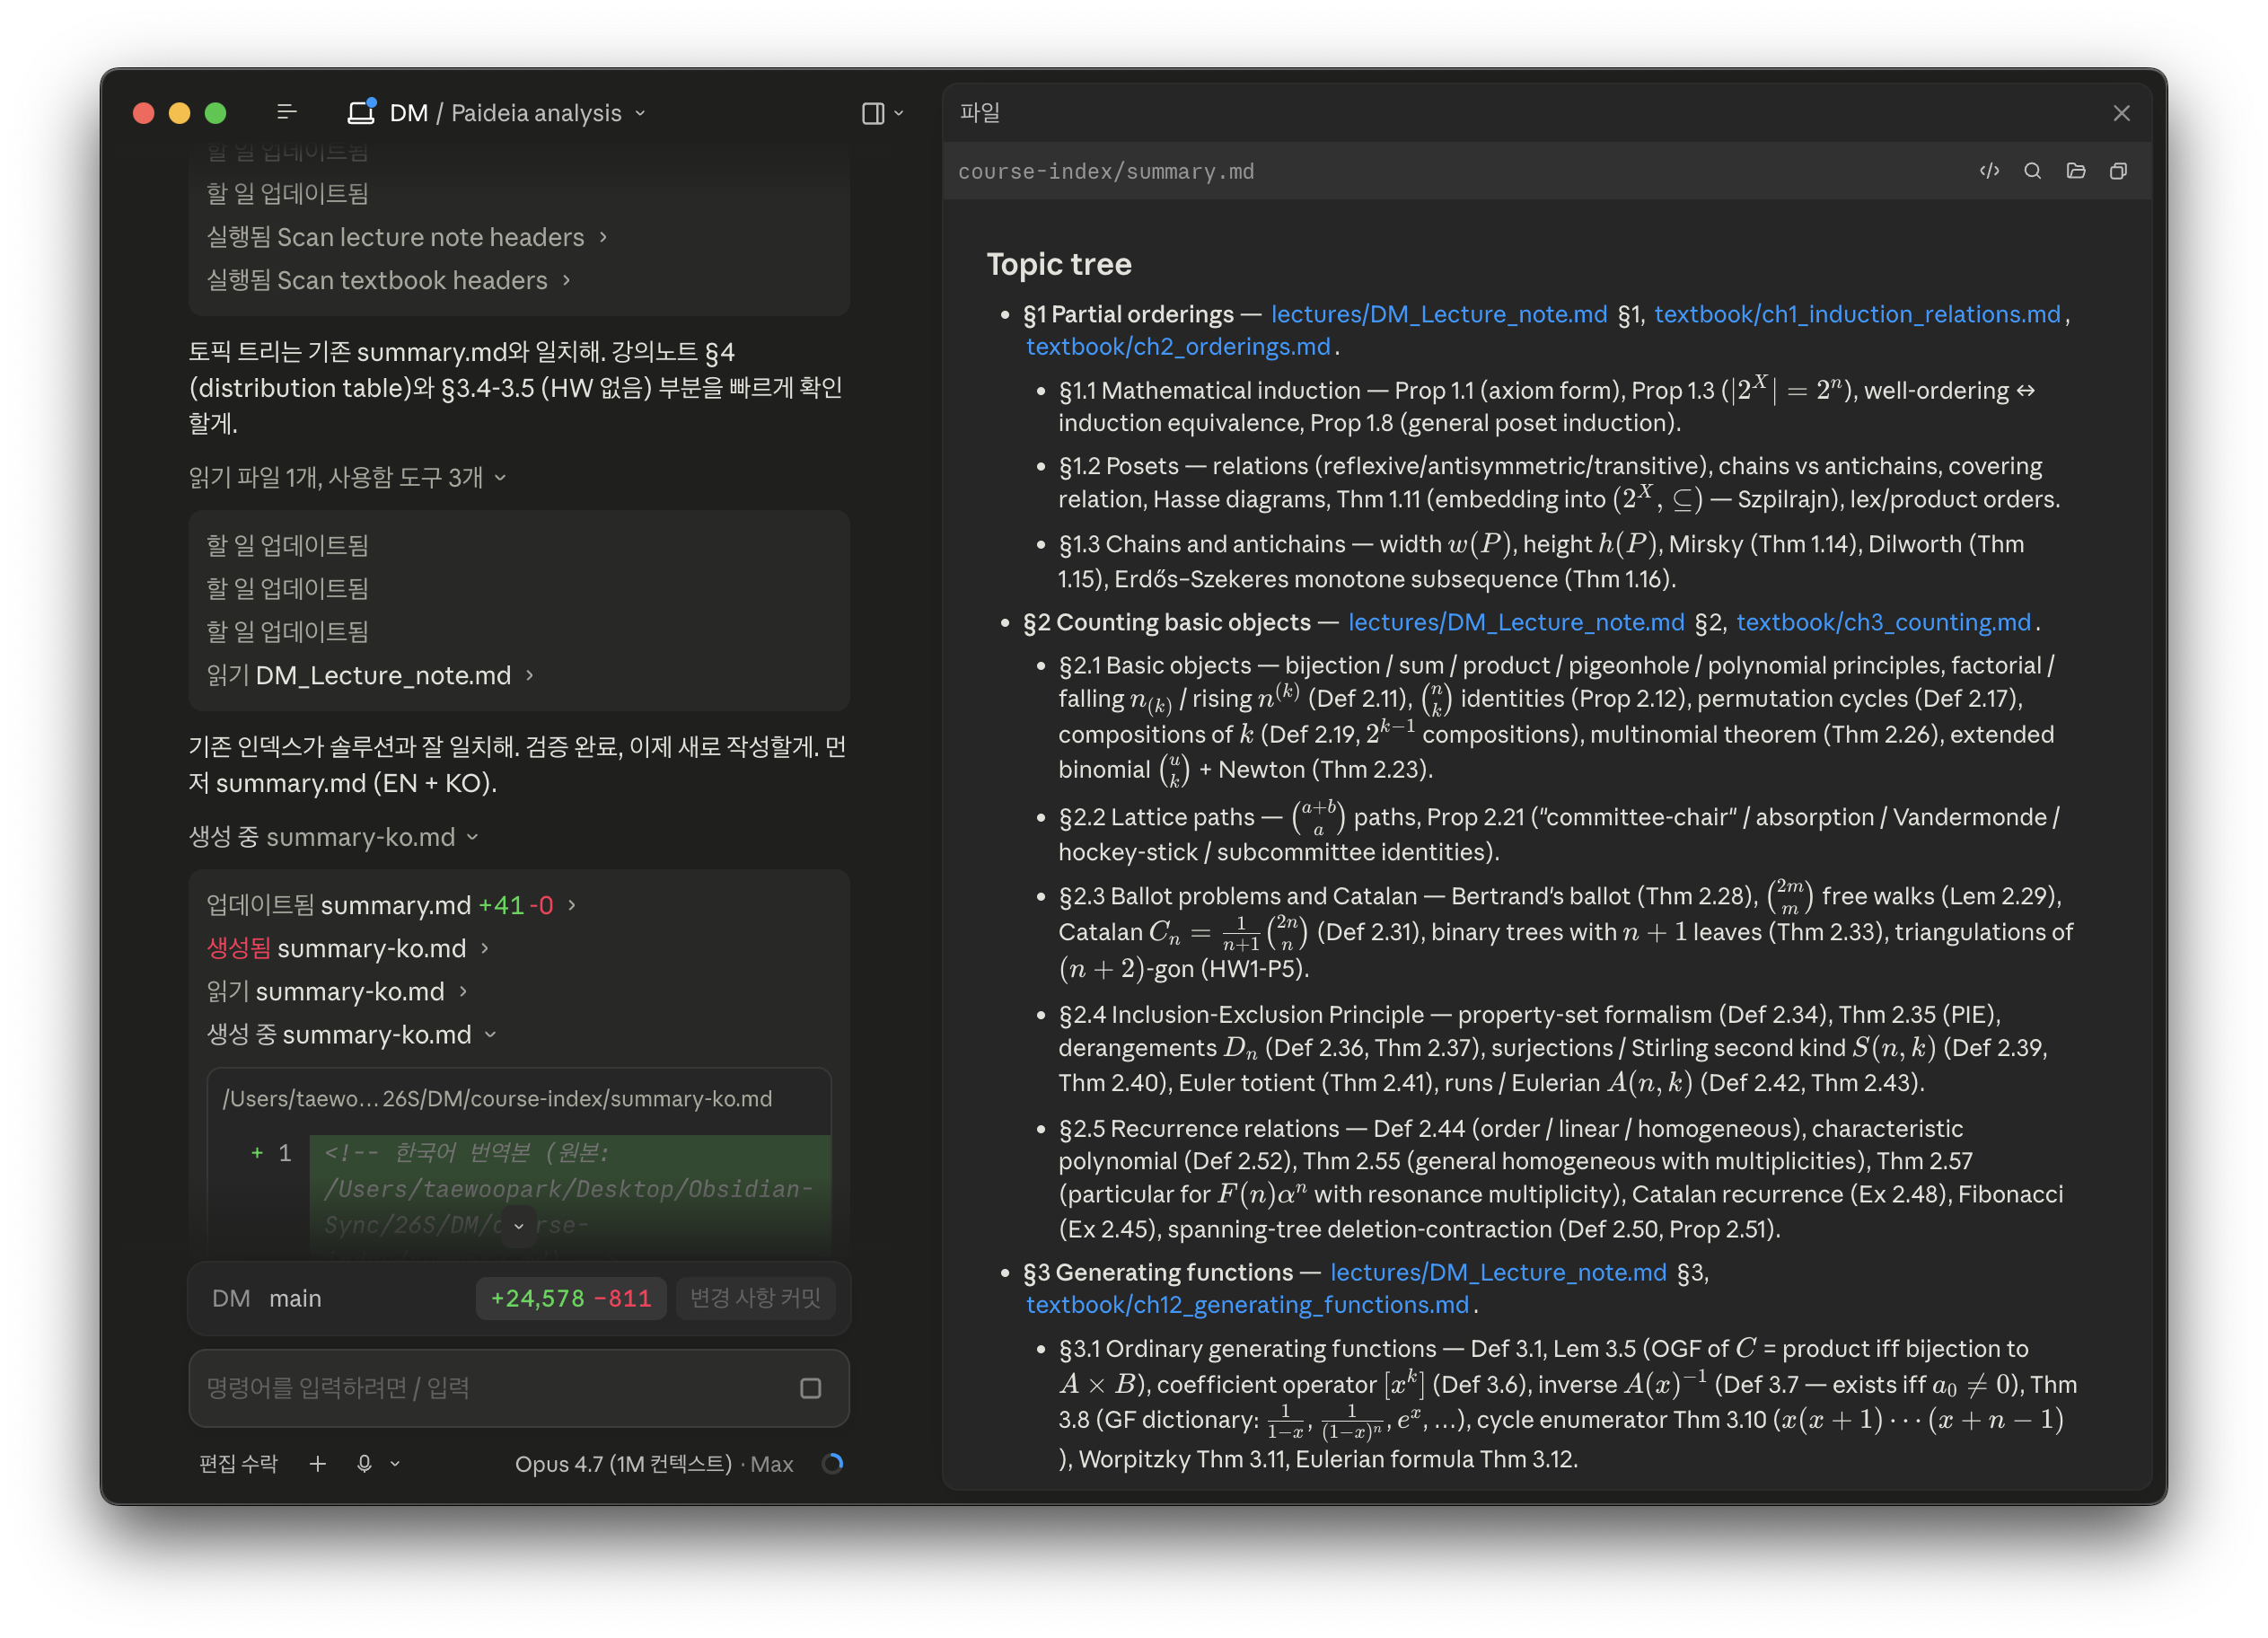Open layout chevron dropdown
This screenshot has width=2268, height=1638.
pos(898,113)
